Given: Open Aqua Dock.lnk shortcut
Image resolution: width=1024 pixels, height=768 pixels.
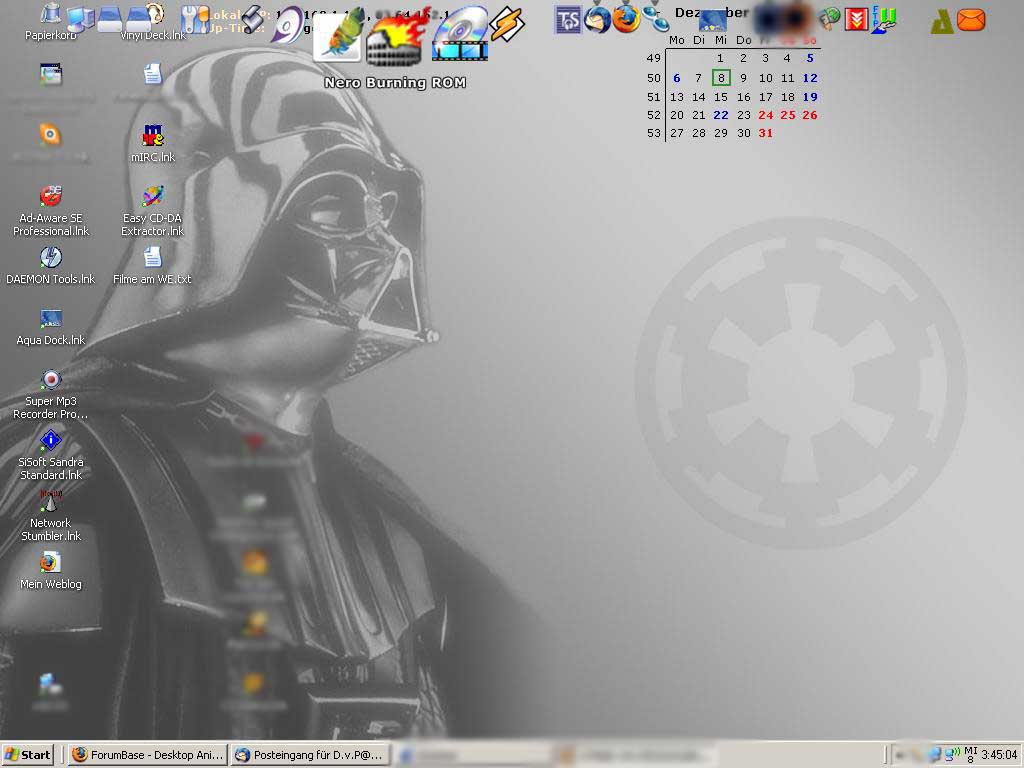Looking at the screenshot, I should click(51, 327).
